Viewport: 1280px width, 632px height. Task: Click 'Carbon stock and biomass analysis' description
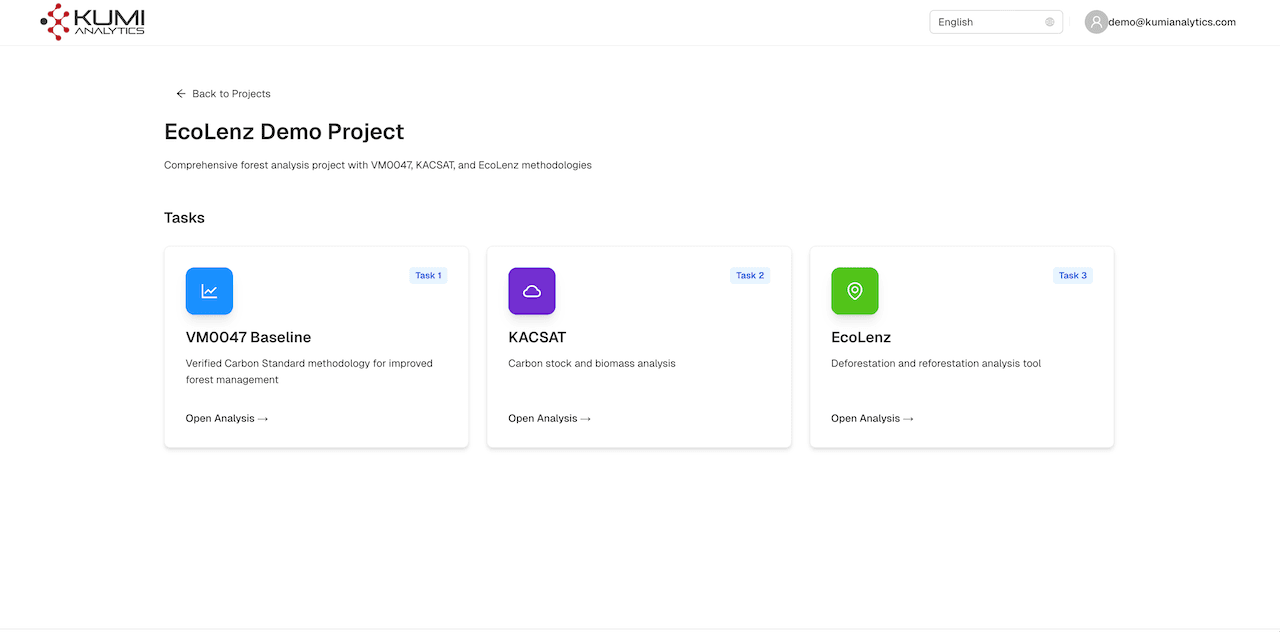click(x=592, y=364)
